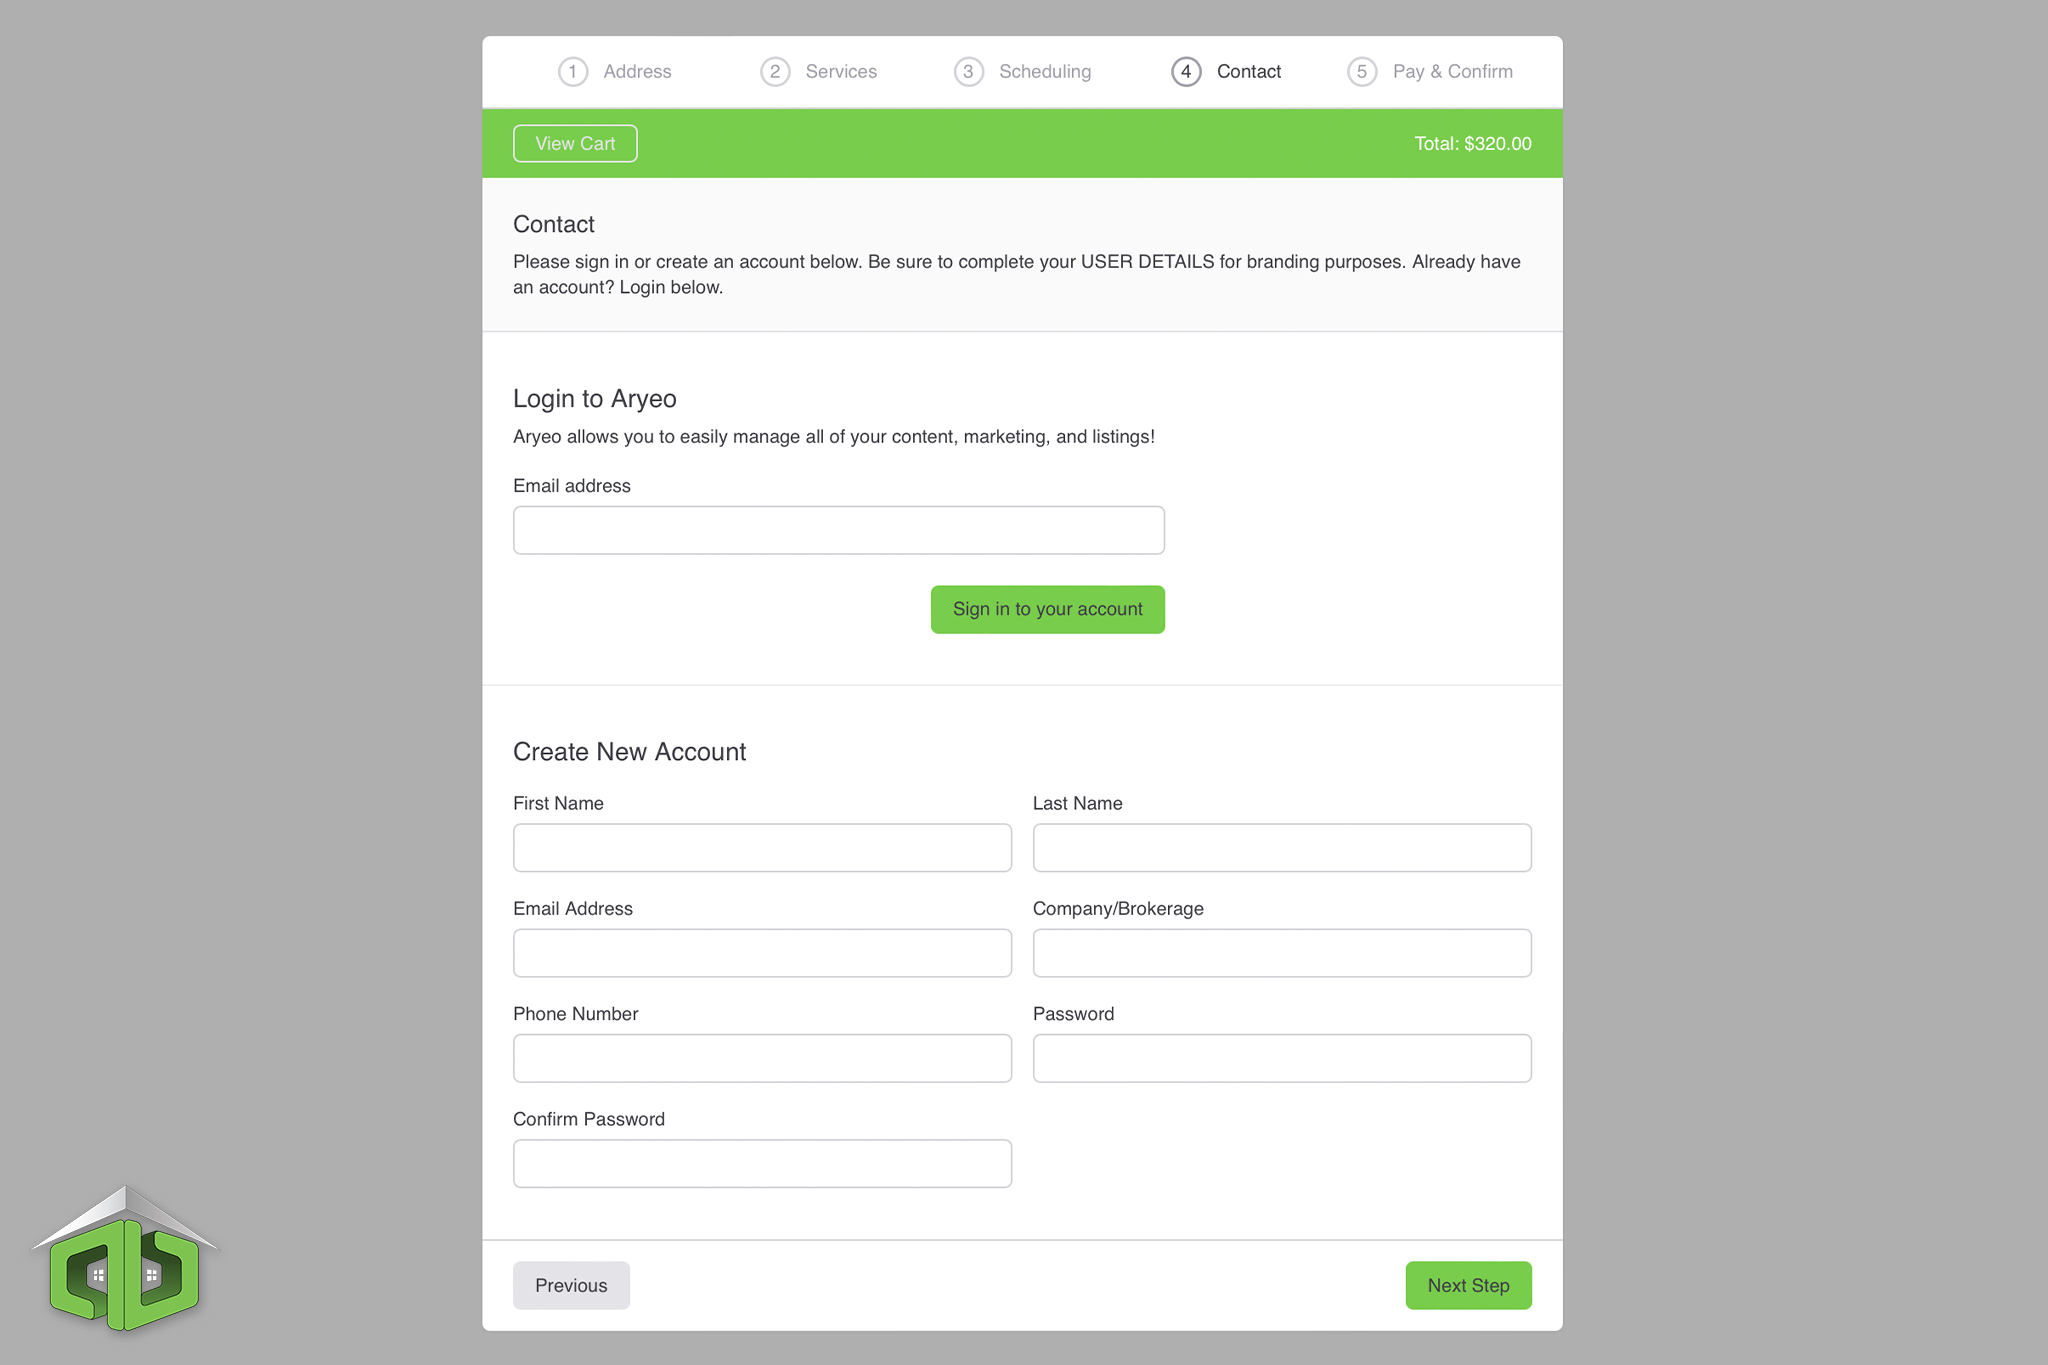
Task: Click the First Name field
Action: (x=762, y=848)
